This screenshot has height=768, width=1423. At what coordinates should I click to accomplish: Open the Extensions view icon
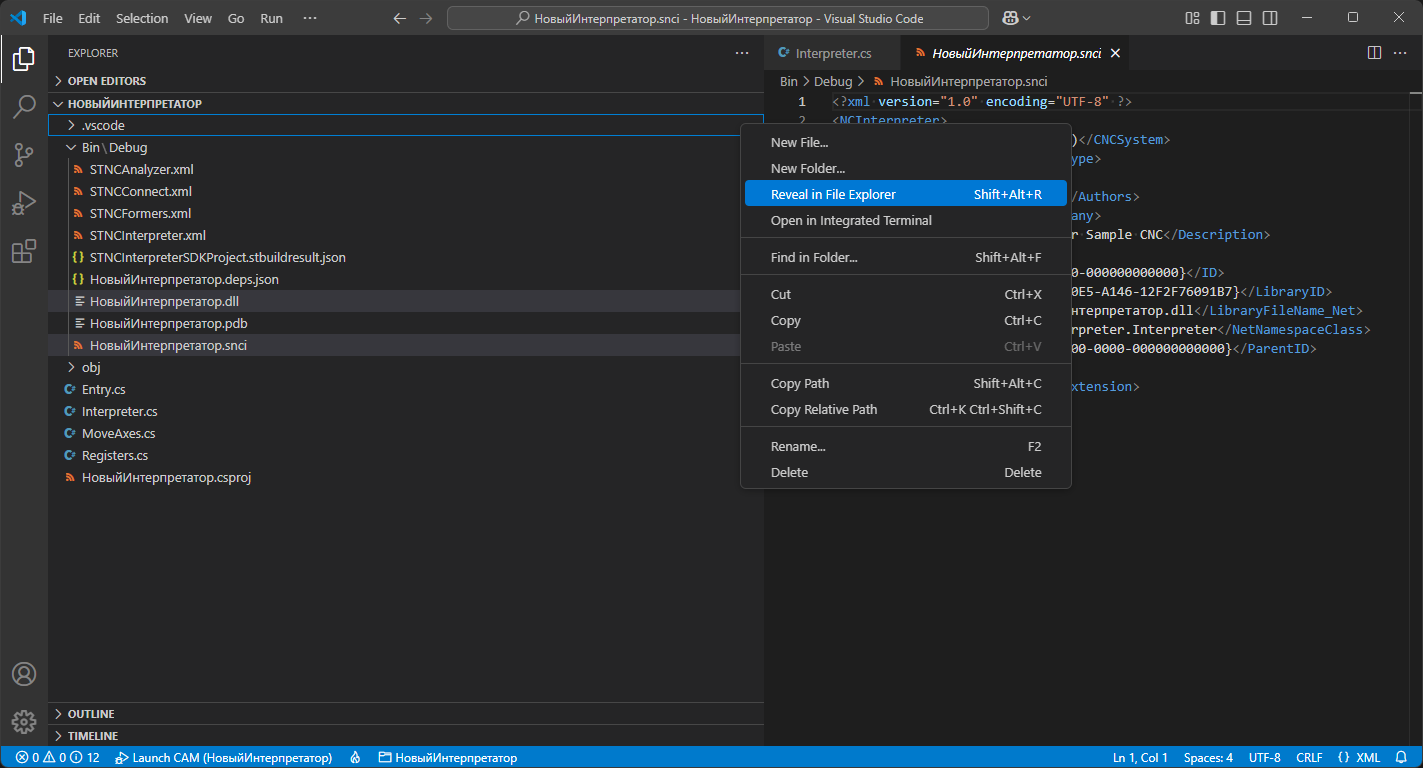pyautogui.click(x=24, y=251)
